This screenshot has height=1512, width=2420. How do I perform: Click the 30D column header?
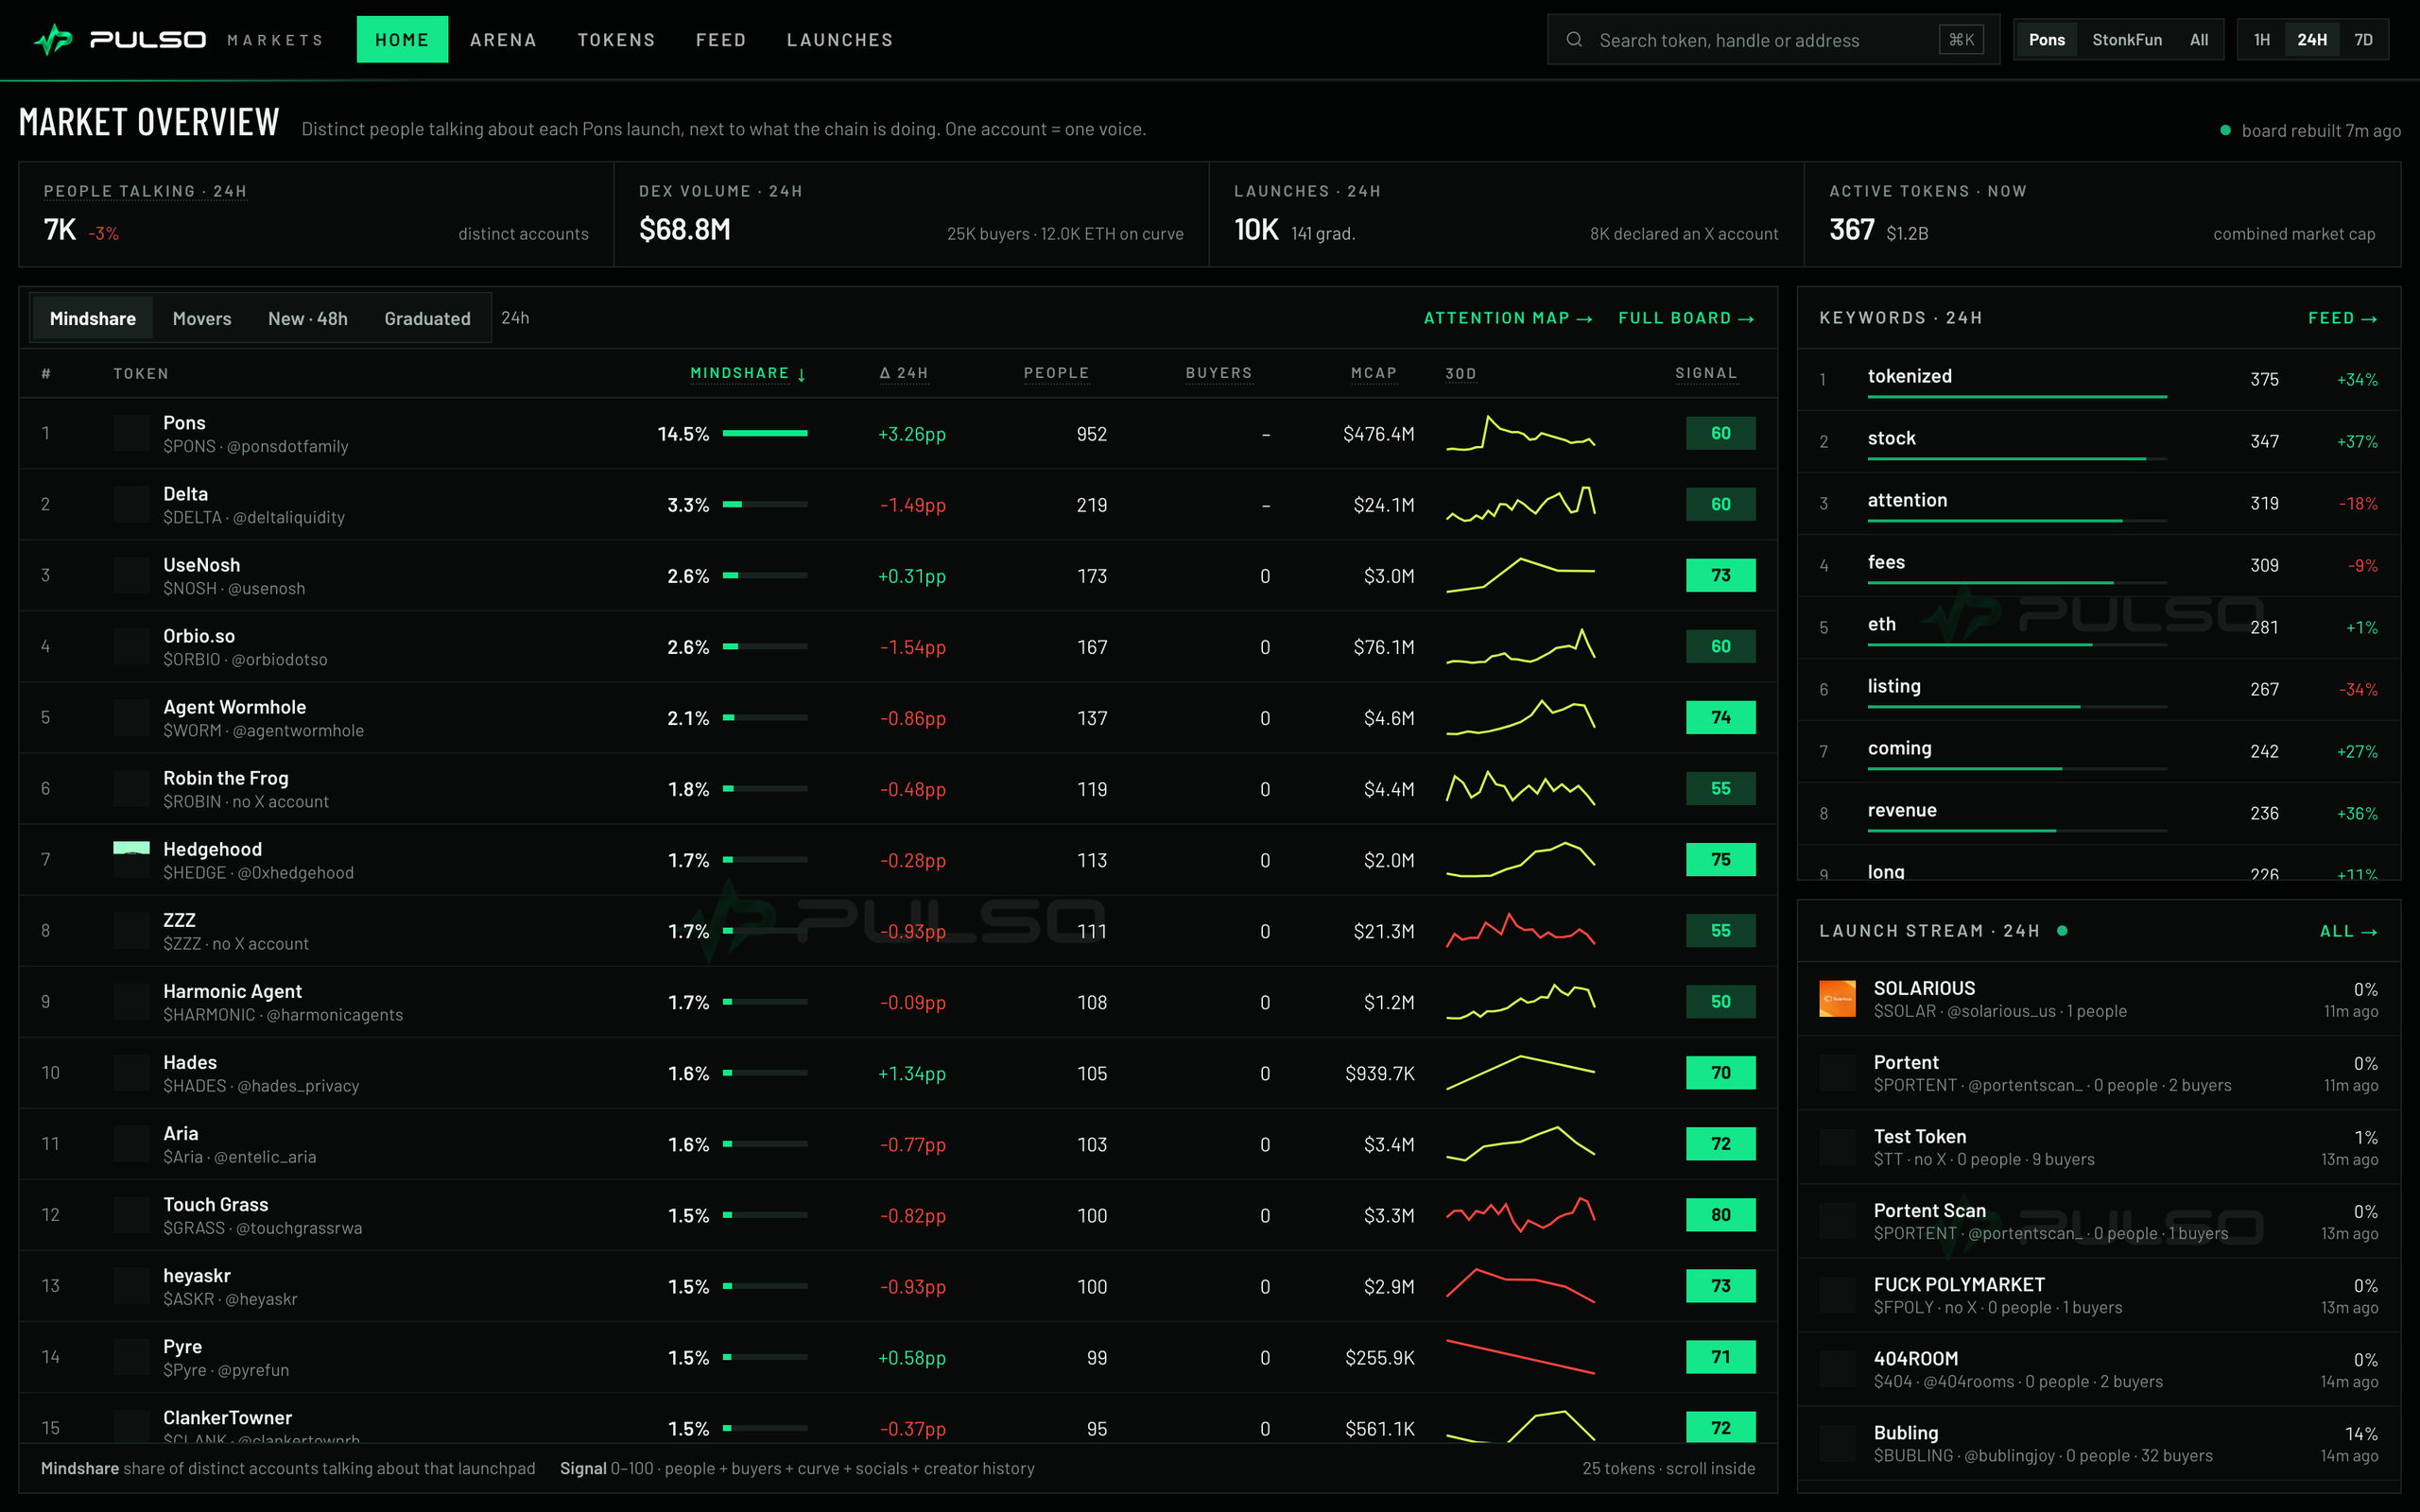(x=1461, y=374)
